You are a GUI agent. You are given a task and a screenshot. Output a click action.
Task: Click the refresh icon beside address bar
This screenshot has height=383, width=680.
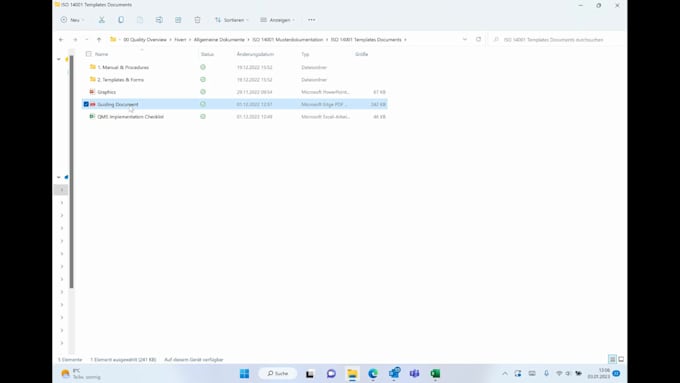click(x=478, y=39)
